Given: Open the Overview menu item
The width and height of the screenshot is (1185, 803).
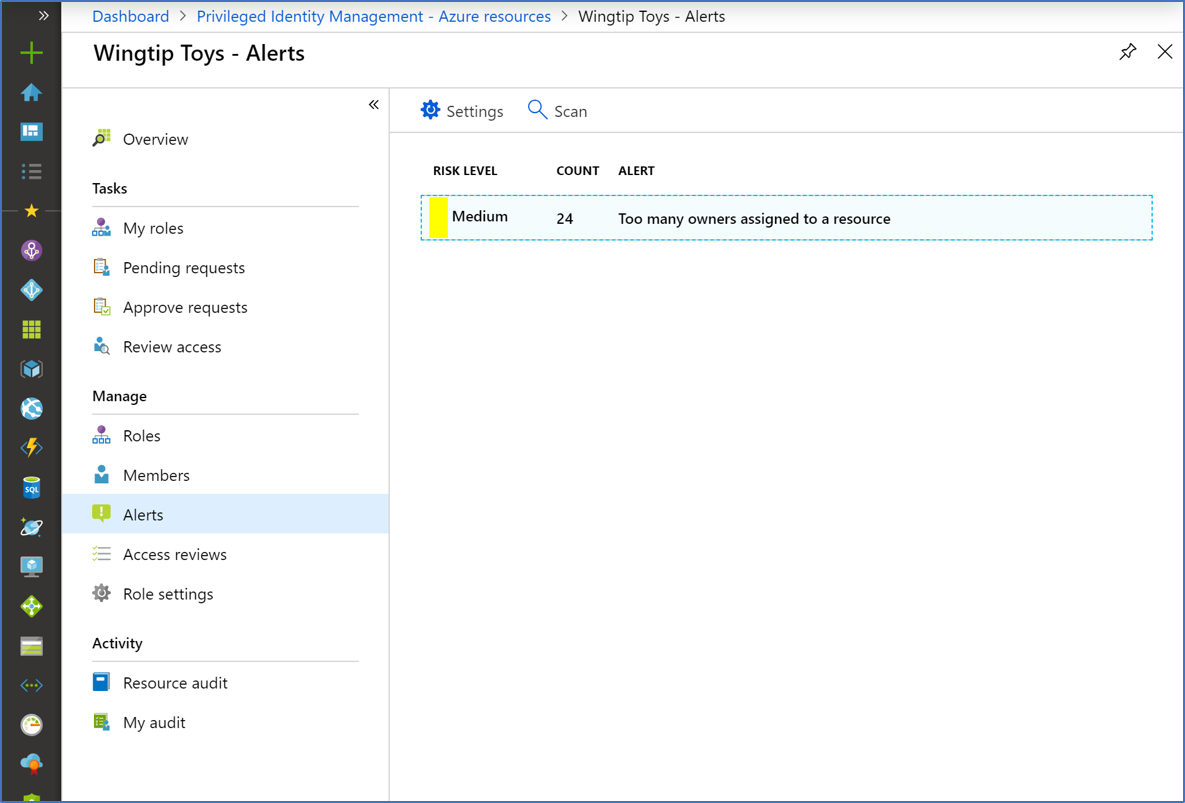Looking at the screenshot, I should 155,139.
